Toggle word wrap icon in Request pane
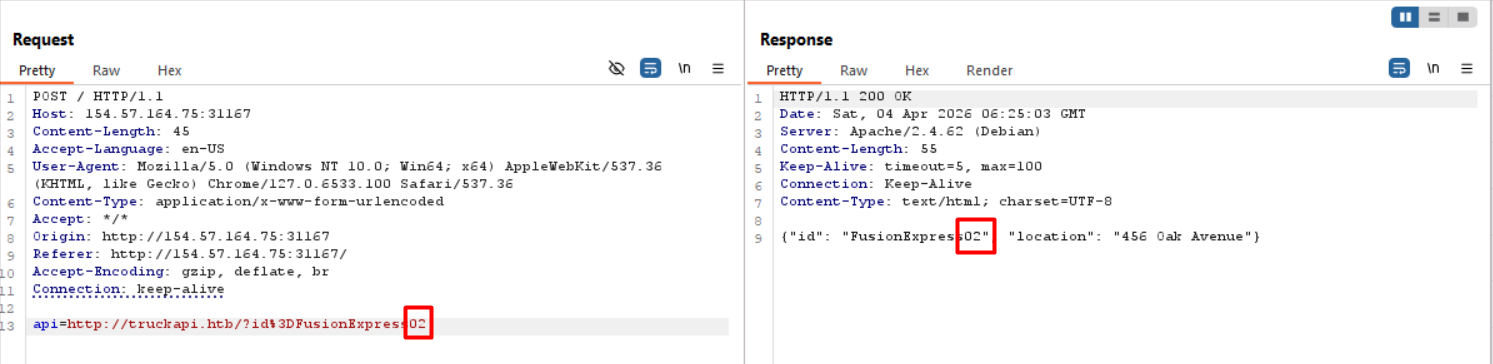 651,69
